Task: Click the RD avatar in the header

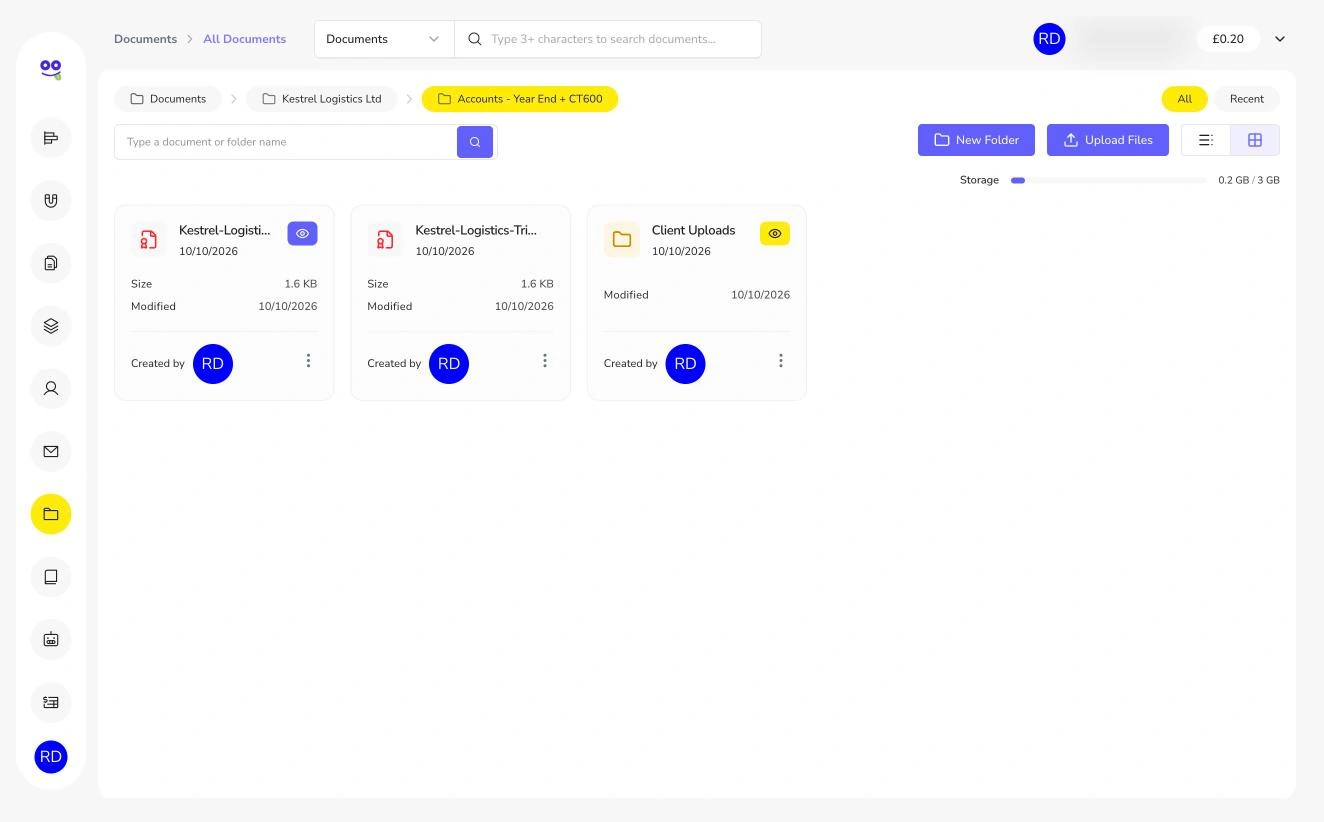Action: point(1049,39)
